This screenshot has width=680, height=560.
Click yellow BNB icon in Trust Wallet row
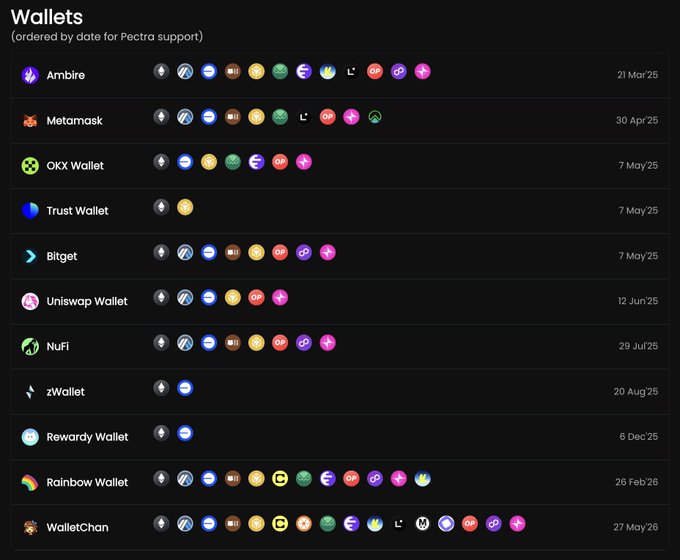click(x=185, y=207)
